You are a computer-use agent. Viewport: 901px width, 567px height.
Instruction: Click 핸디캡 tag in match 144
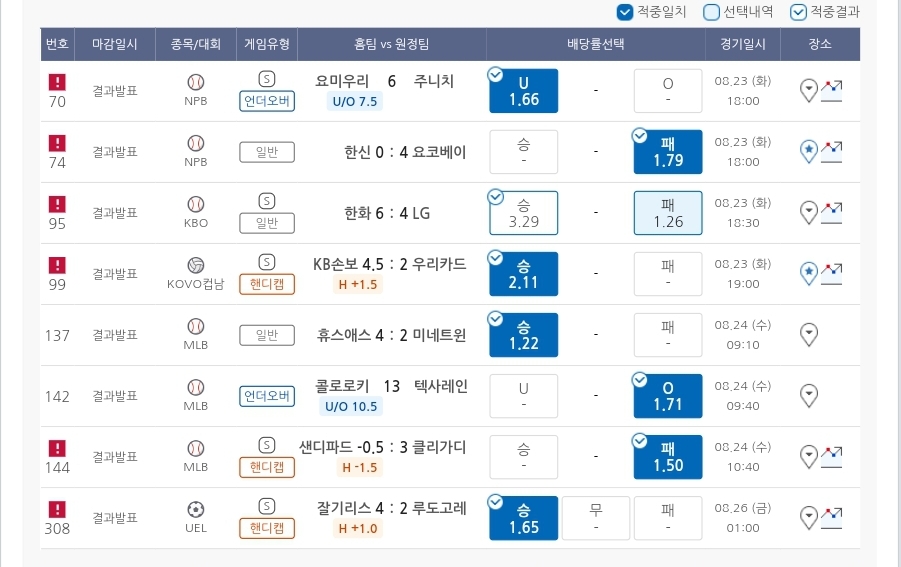coord(267,467)
